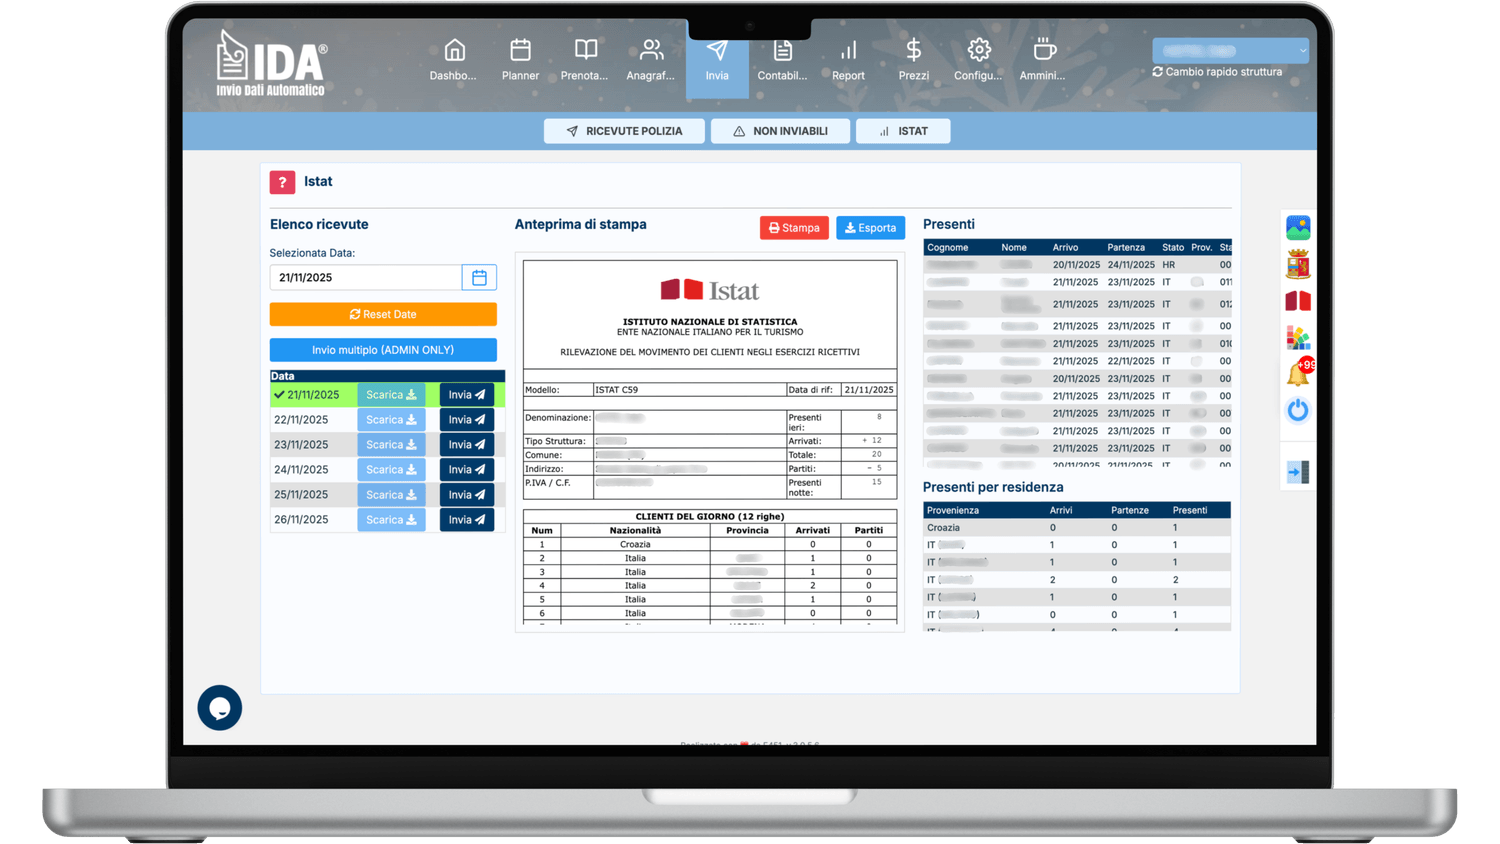Image resolution: width=1500 pixels, height=844 pixels.
Task: Open the chat bubble widget
Action: point(220,708)
